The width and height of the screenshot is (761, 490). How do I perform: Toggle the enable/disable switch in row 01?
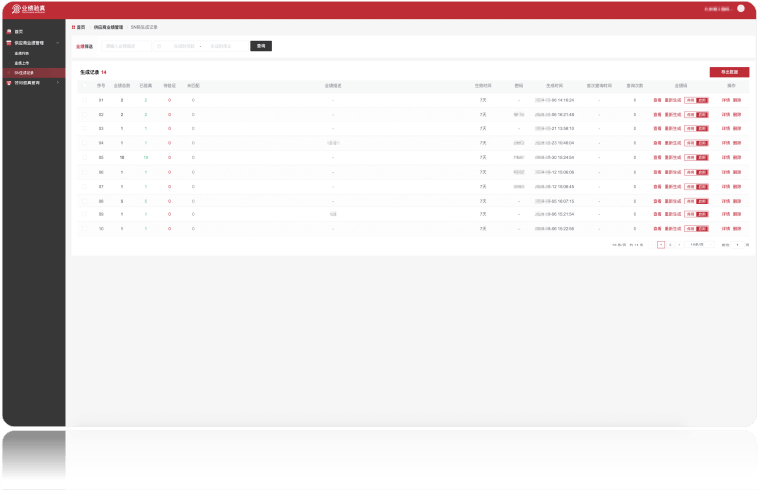[x=696, y=100]
